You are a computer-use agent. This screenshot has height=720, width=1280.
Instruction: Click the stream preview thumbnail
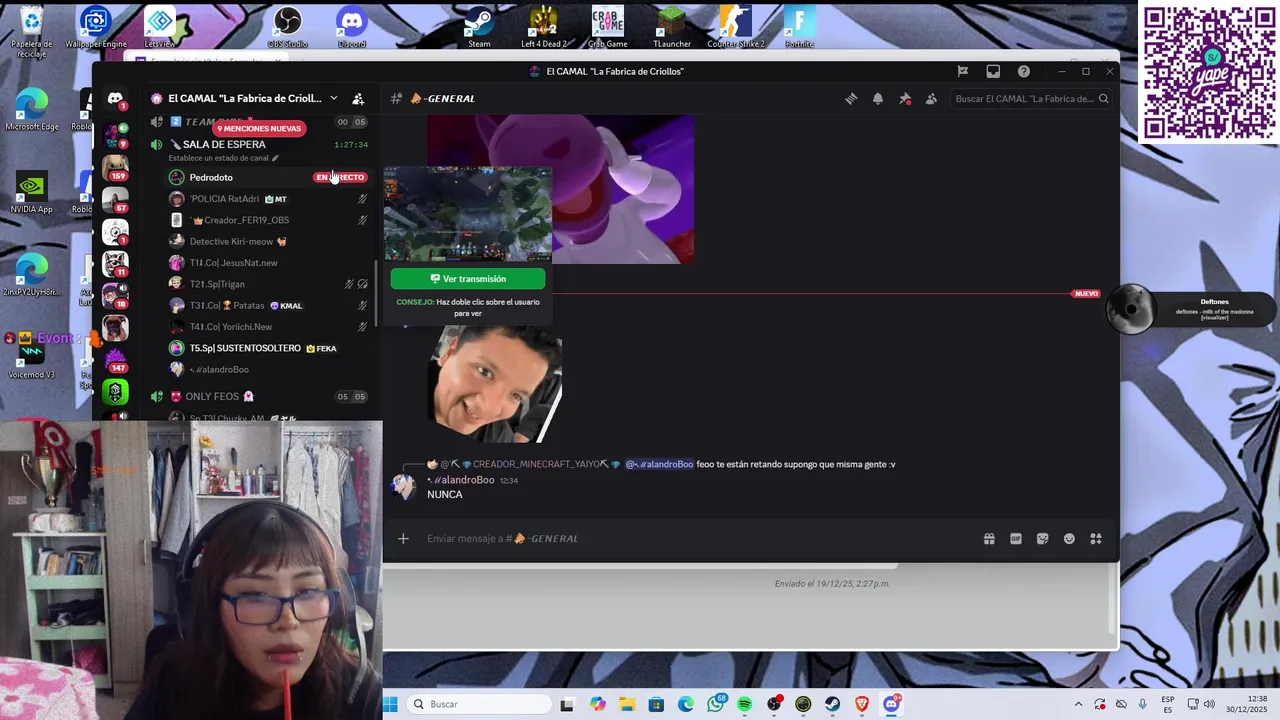tap(468, 214)
